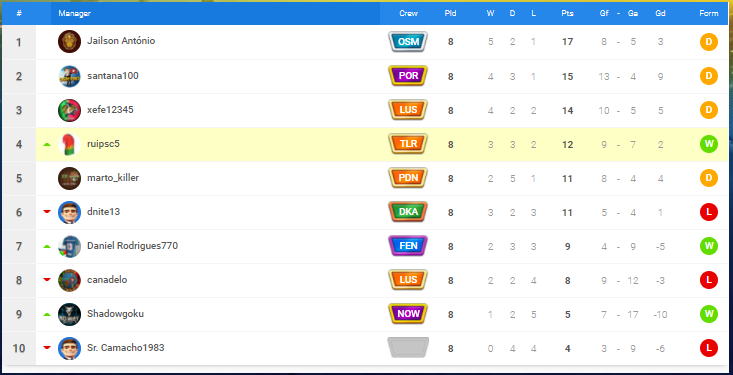
Task: Click ruipsc5's green W form indicator
Action: pyautogui.click(x=709, y=144)
